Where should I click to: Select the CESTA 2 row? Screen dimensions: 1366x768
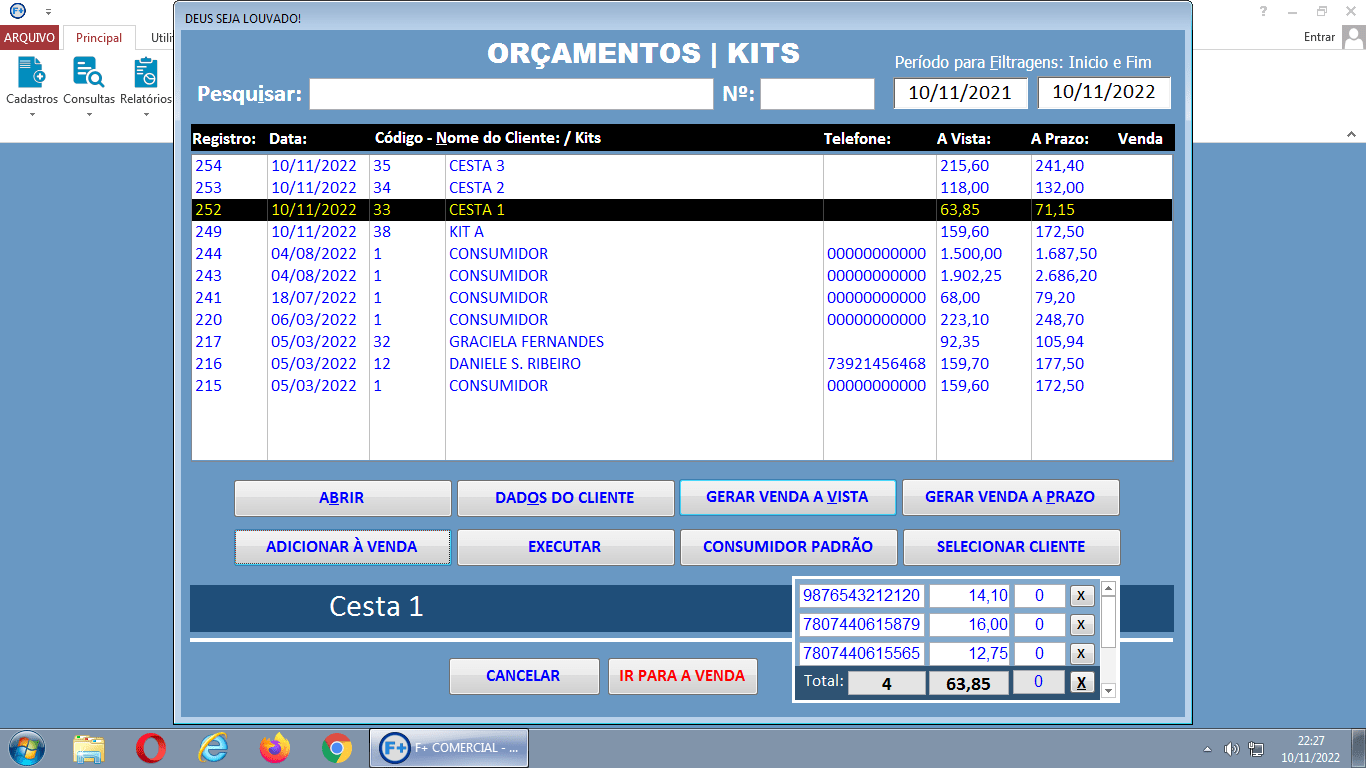[x=681, y=188]
